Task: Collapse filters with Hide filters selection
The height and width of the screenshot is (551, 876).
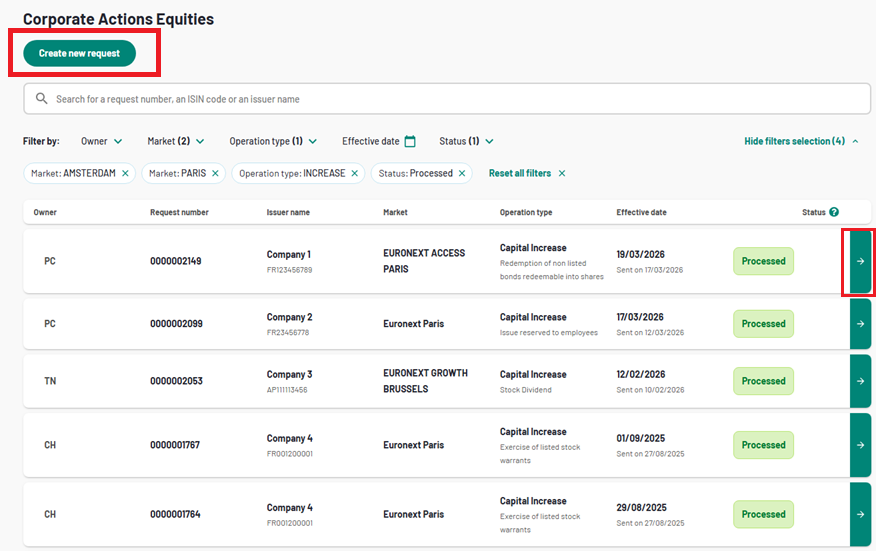Action: point(801,141)
